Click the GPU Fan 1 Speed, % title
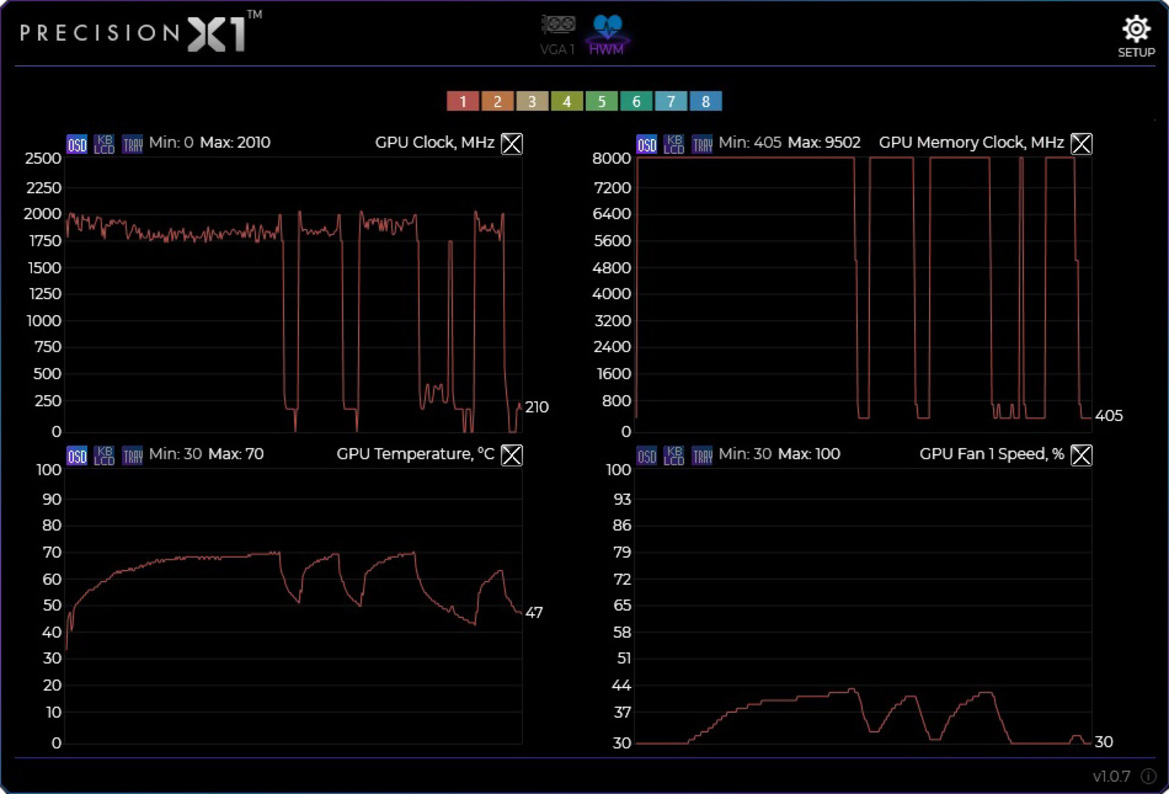The image size is (1169, 794). coord(992,454)
